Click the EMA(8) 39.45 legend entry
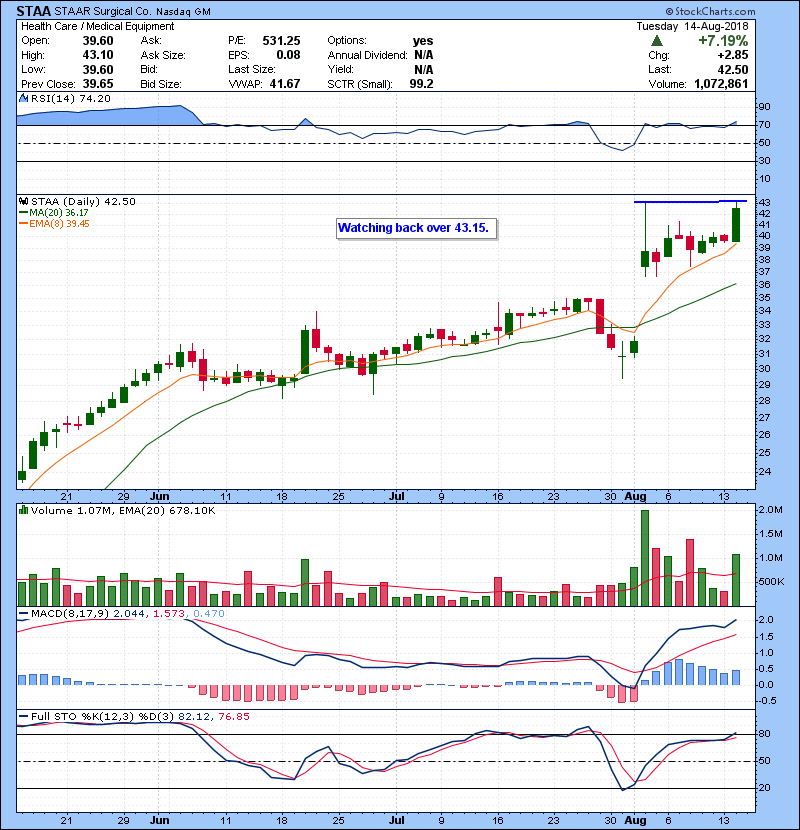 [55, 224]
